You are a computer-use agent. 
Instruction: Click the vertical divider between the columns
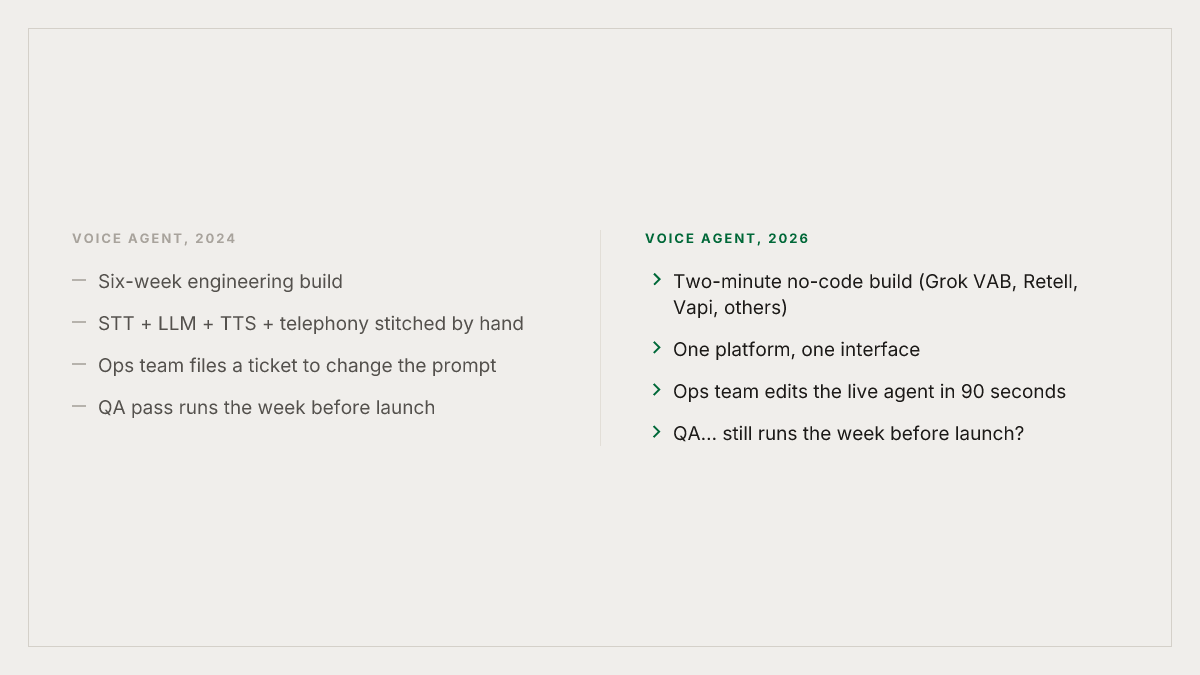(600, 338)
